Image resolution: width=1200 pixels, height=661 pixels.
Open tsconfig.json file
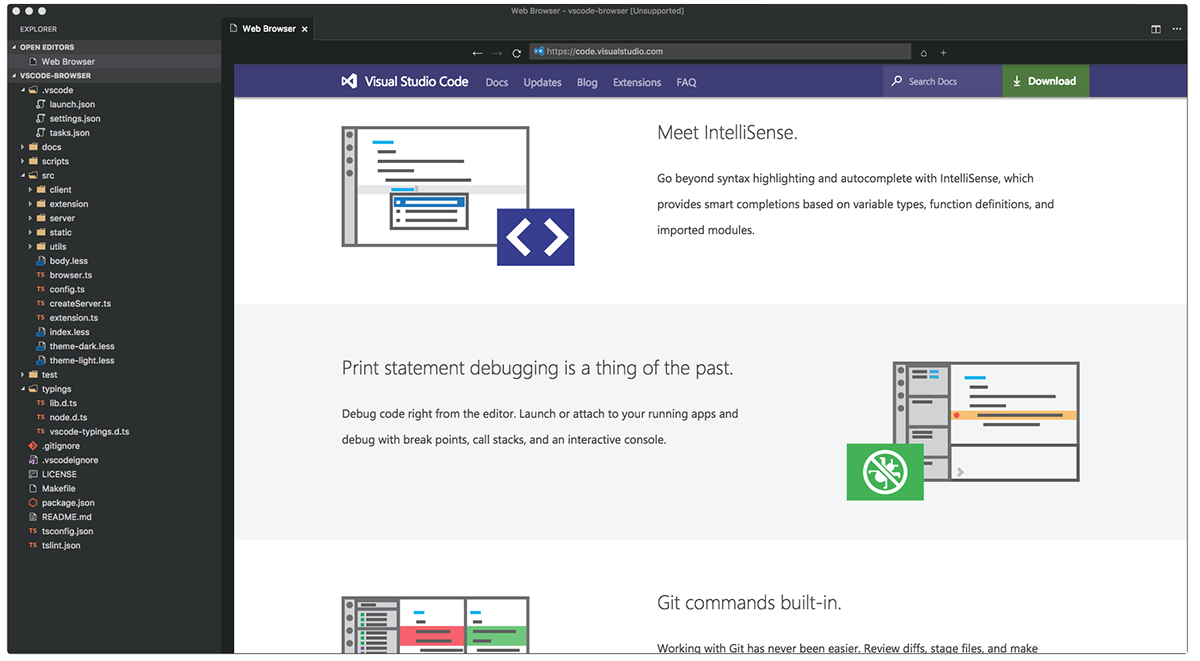tap(68, 531)
